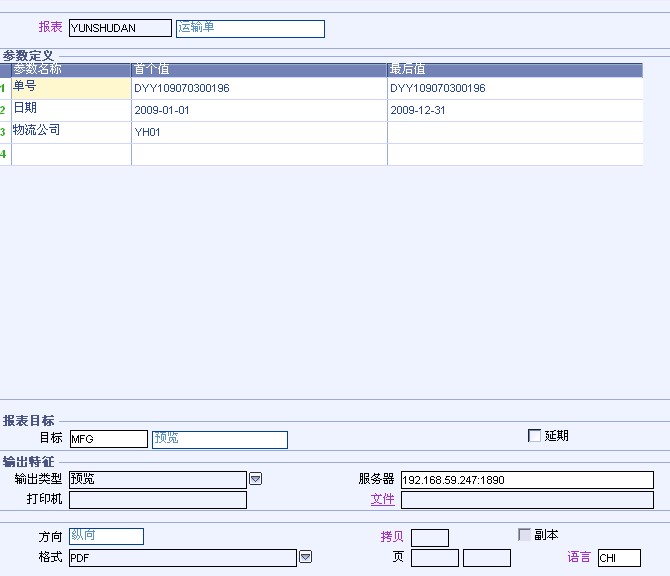Select 日期 last value 2009-12-31

click(514, 110)
